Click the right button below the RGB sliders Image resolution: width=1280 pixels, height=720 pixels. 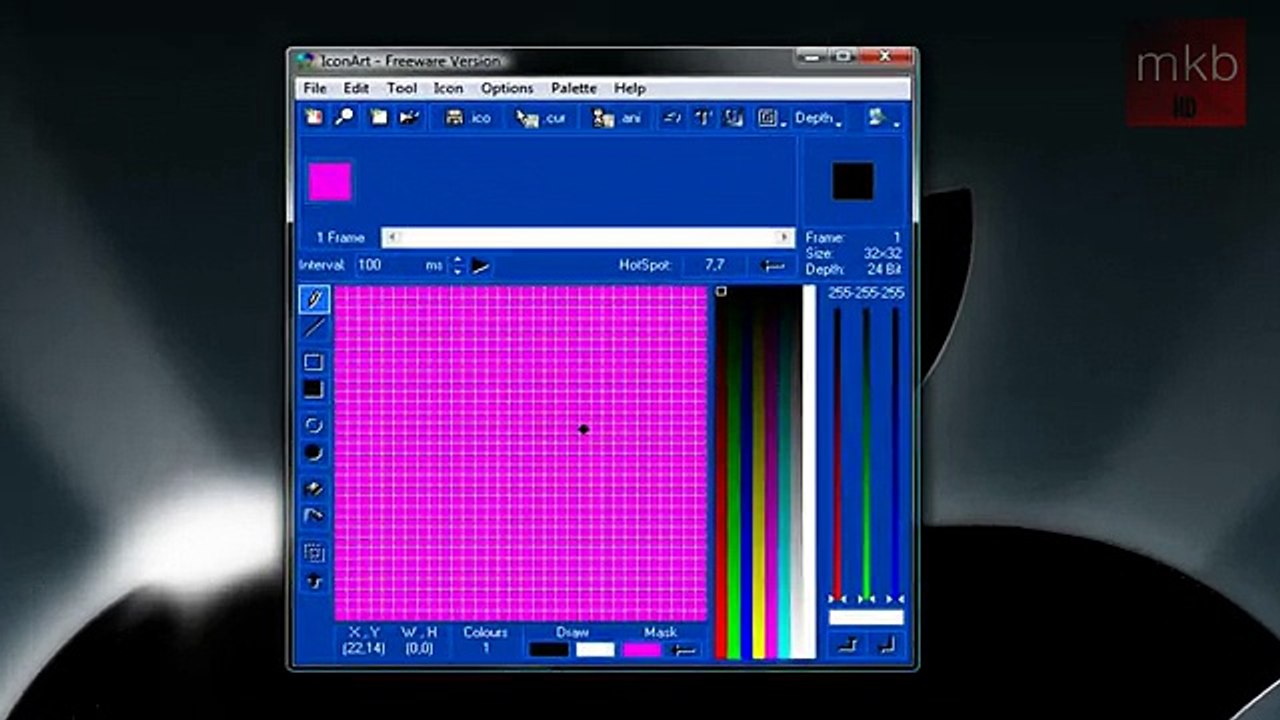886,645
